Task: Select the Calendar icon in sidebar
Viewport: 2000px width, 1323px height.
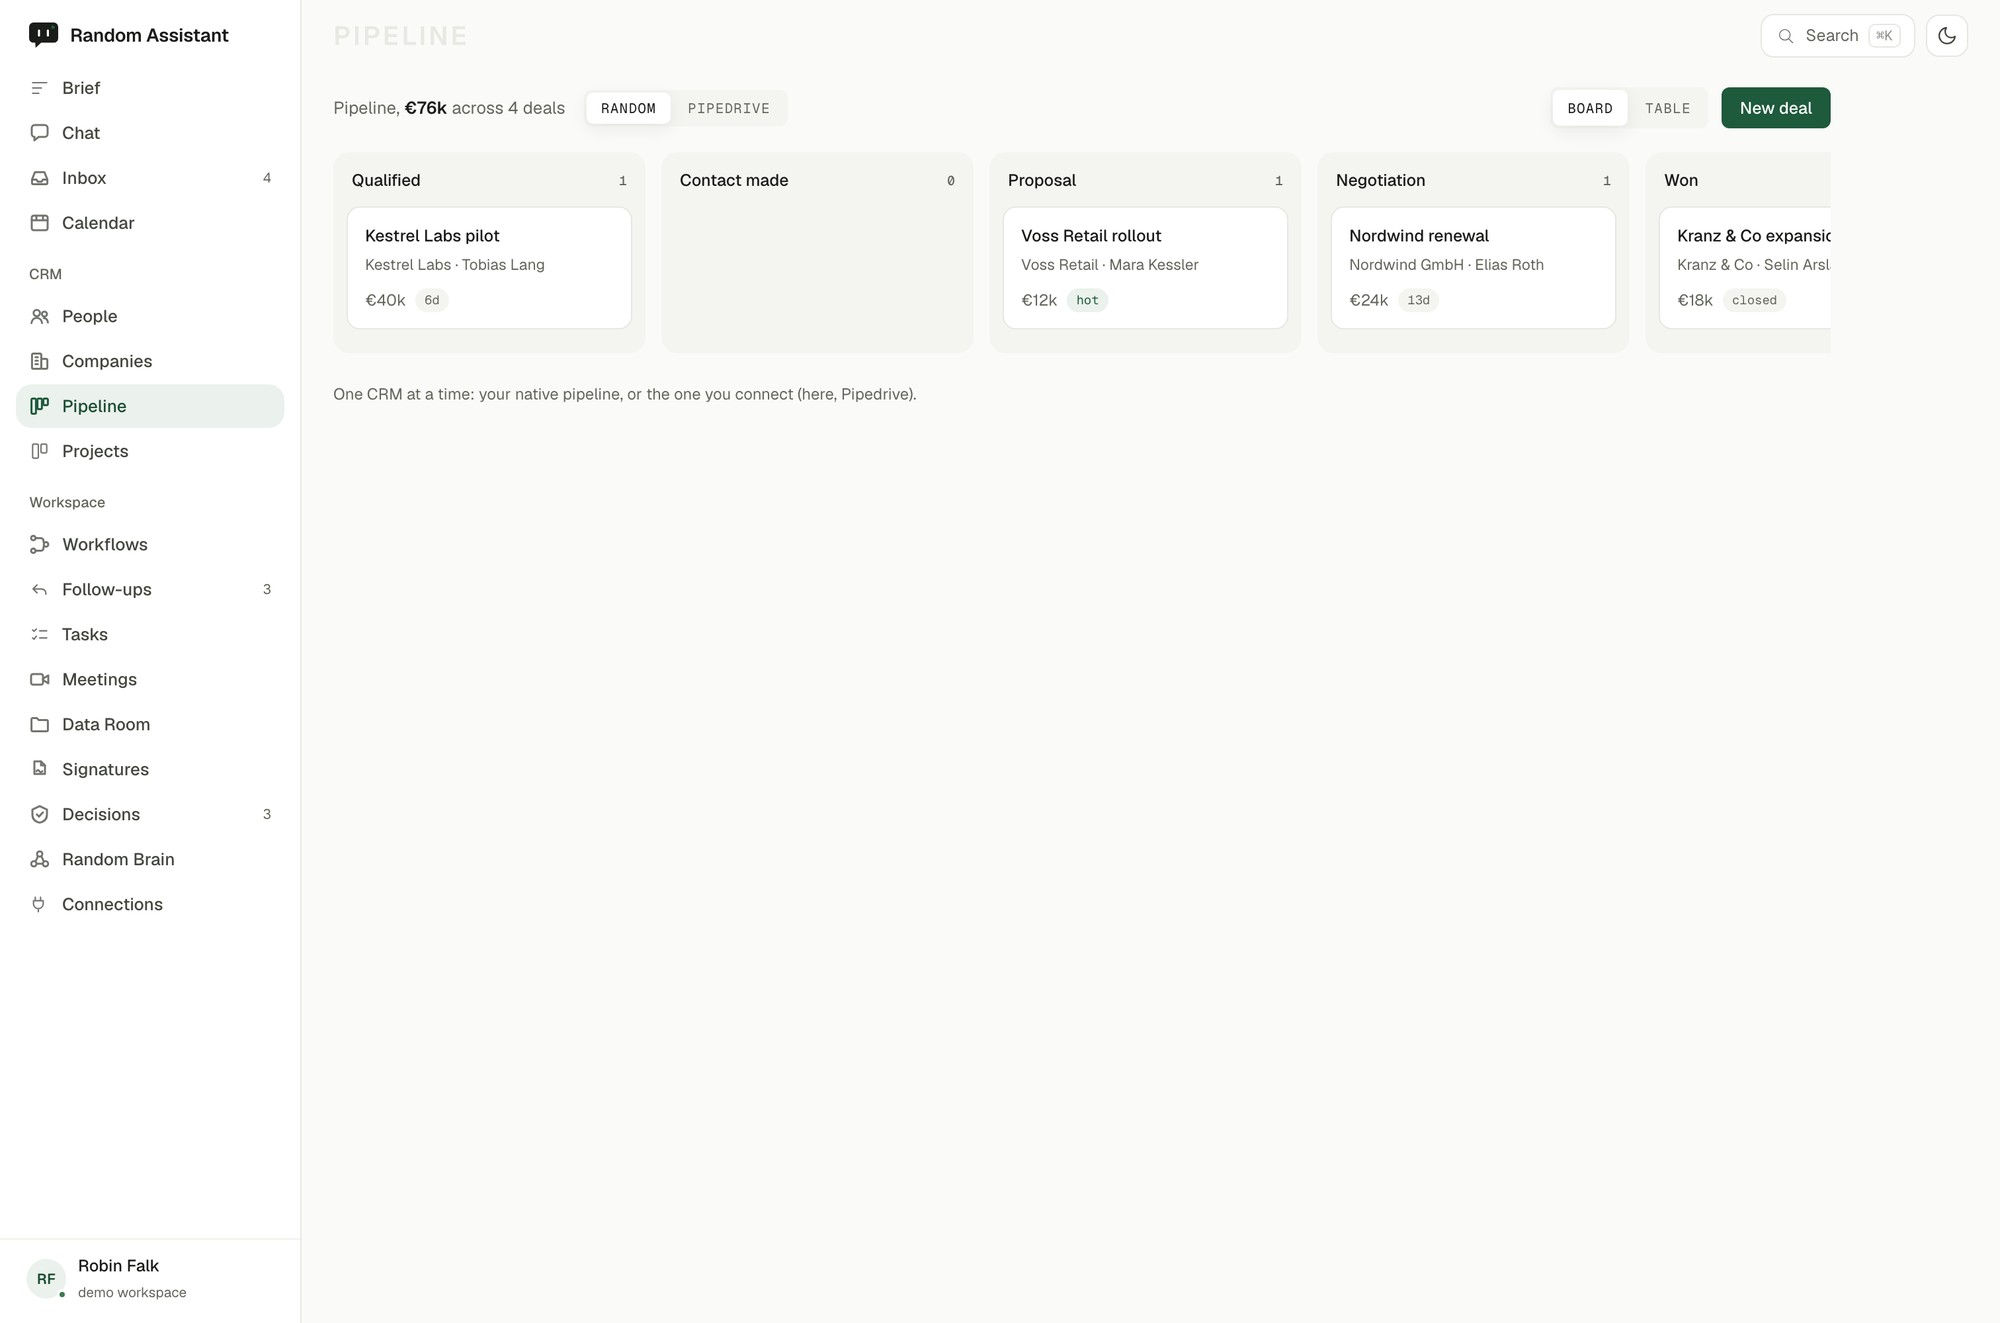Action: (x=39, y=223)
